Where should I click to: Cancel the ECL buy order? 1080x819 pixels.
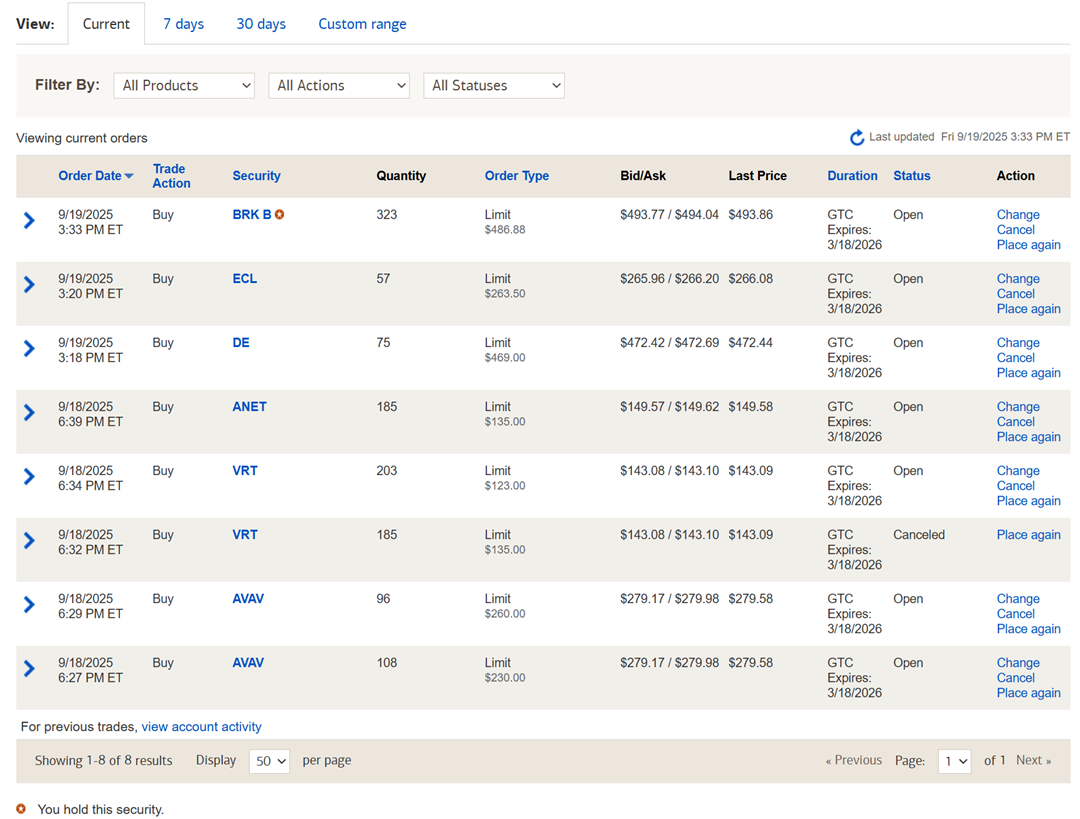(x=1015, y=294)
